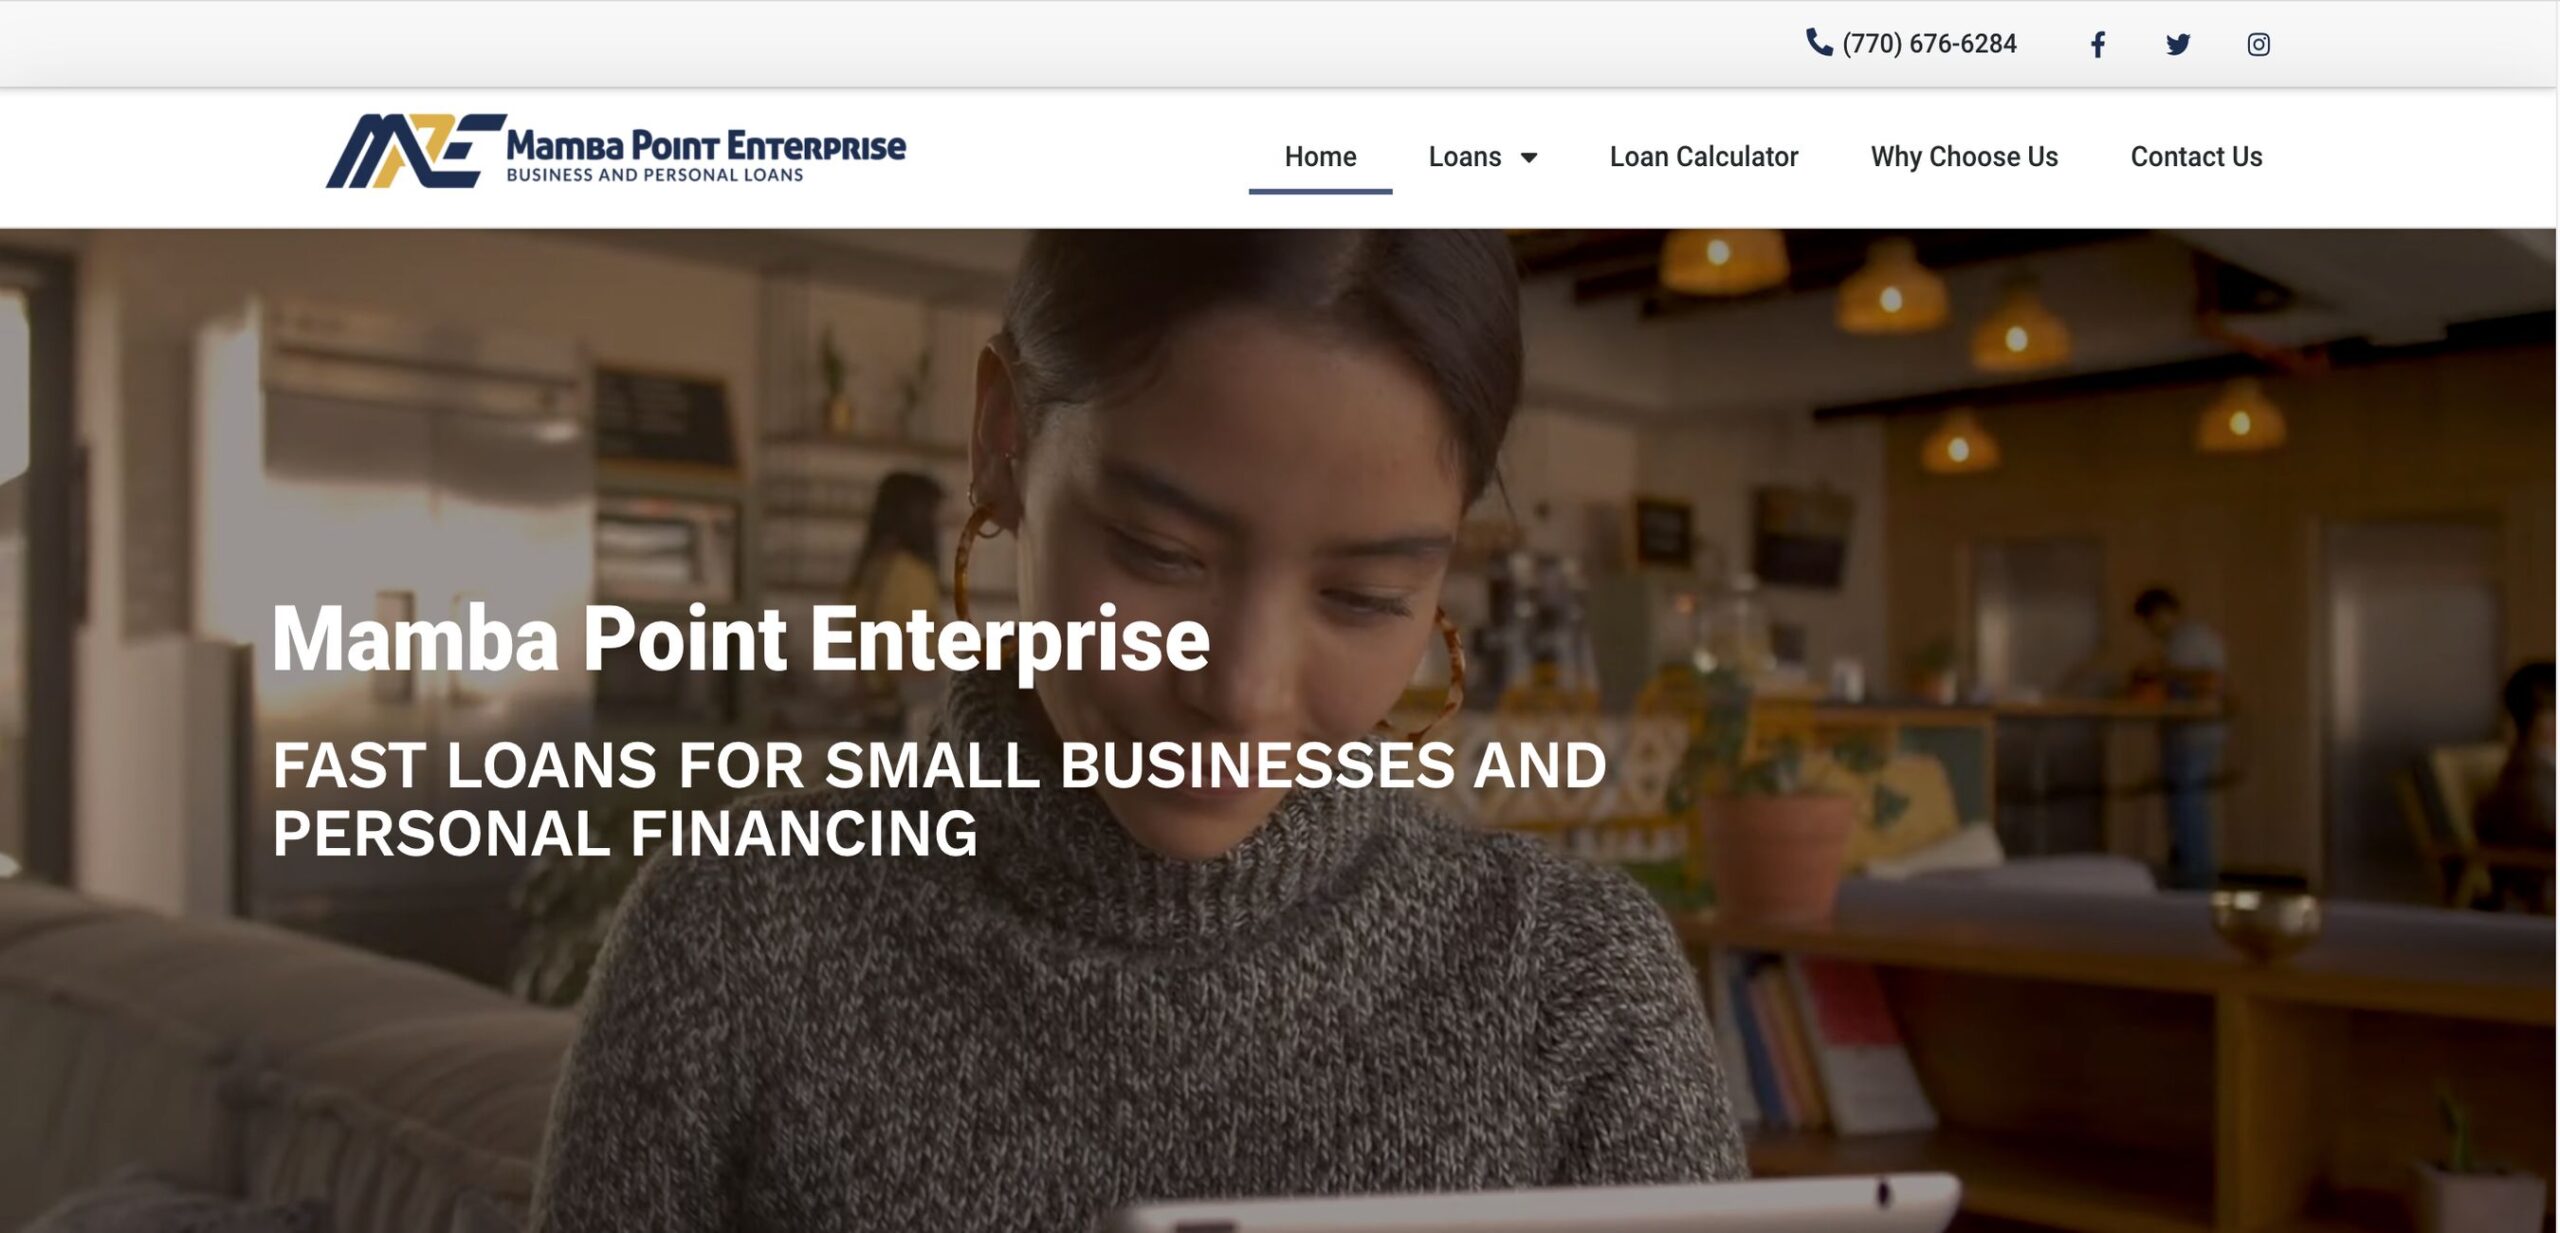This screenshot has height=1233, width=2560.
Task: Open the Loans menu item
Action: [x=1464, y=157]
